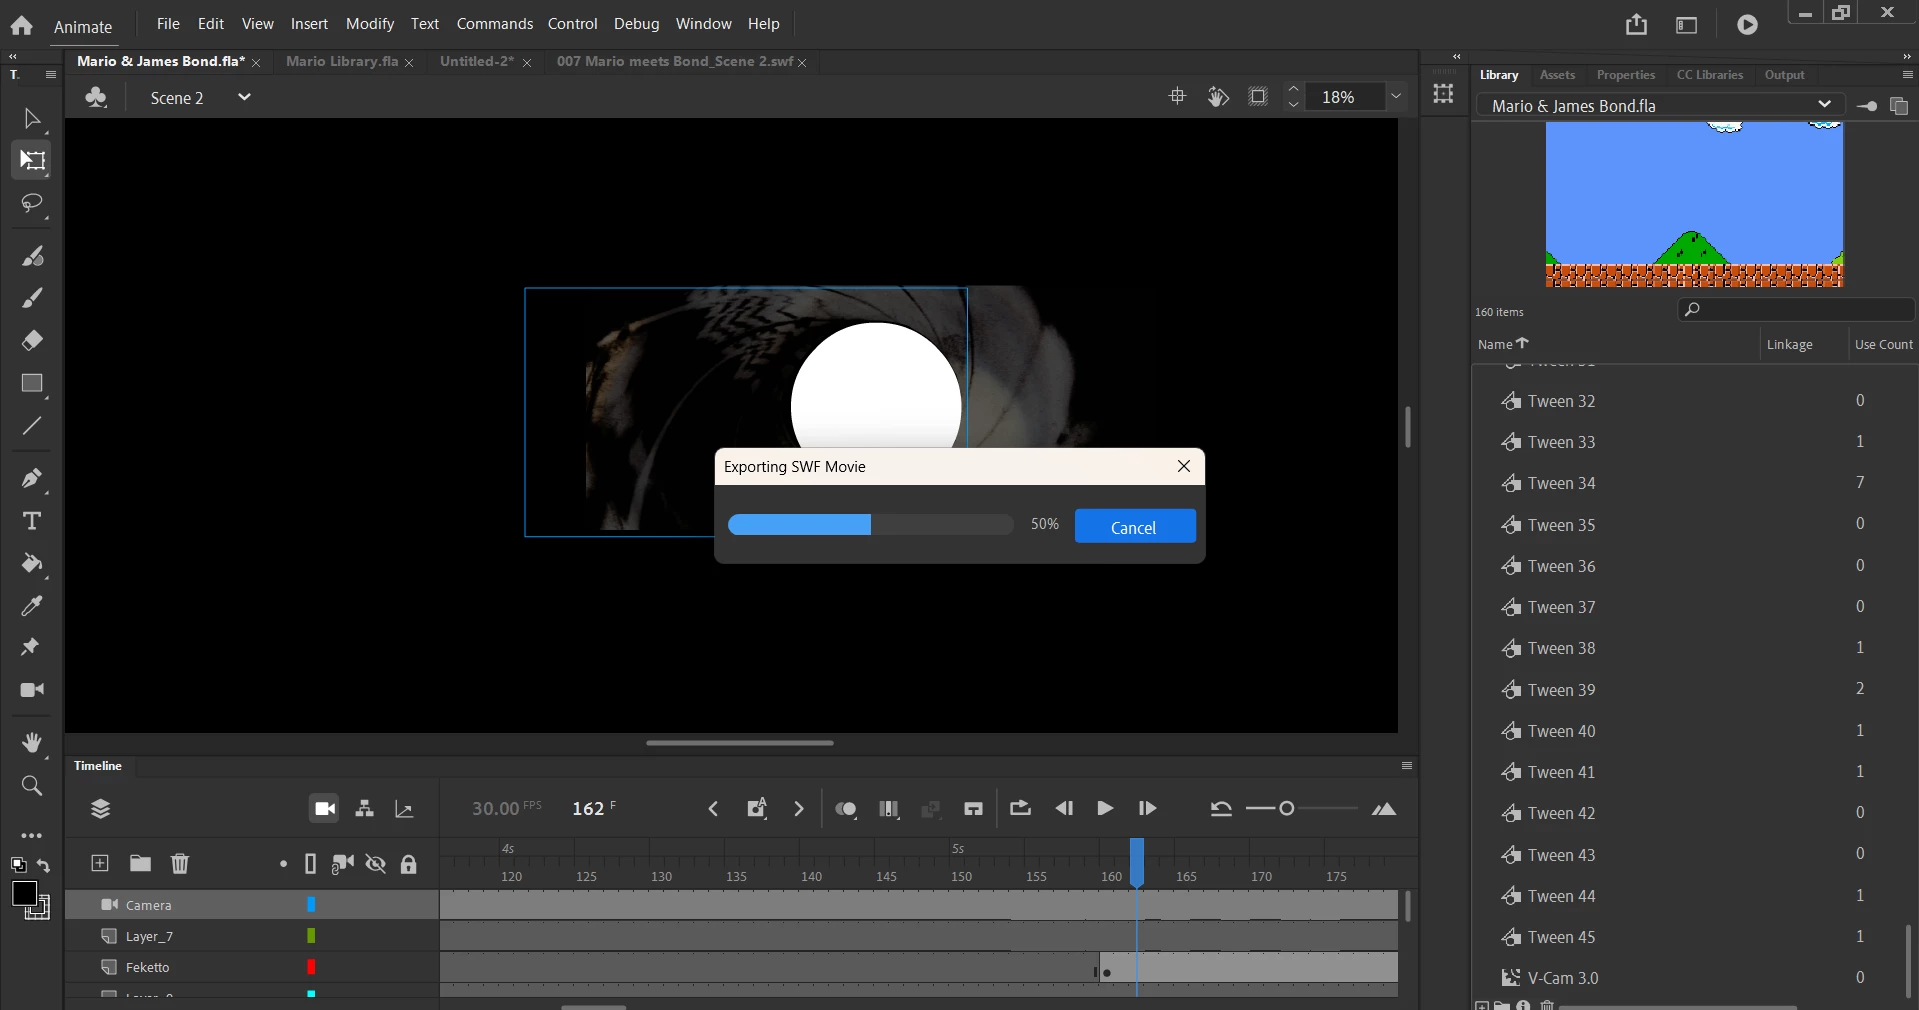Image resolution: width=1919 pixels, height=1010 pixels.
Task: Expand the stage zoom 18% dropdown
Action: pyautogui.click(x=1396, y=97)
